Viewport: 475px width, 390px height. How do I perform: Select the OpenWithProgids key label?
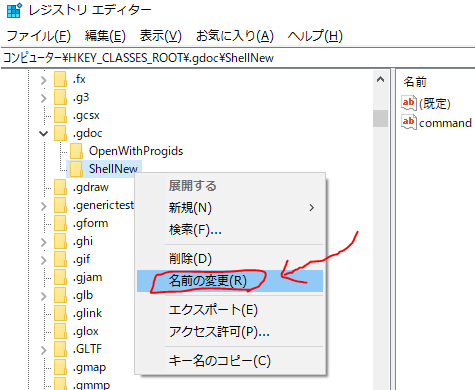coord(136,151)
